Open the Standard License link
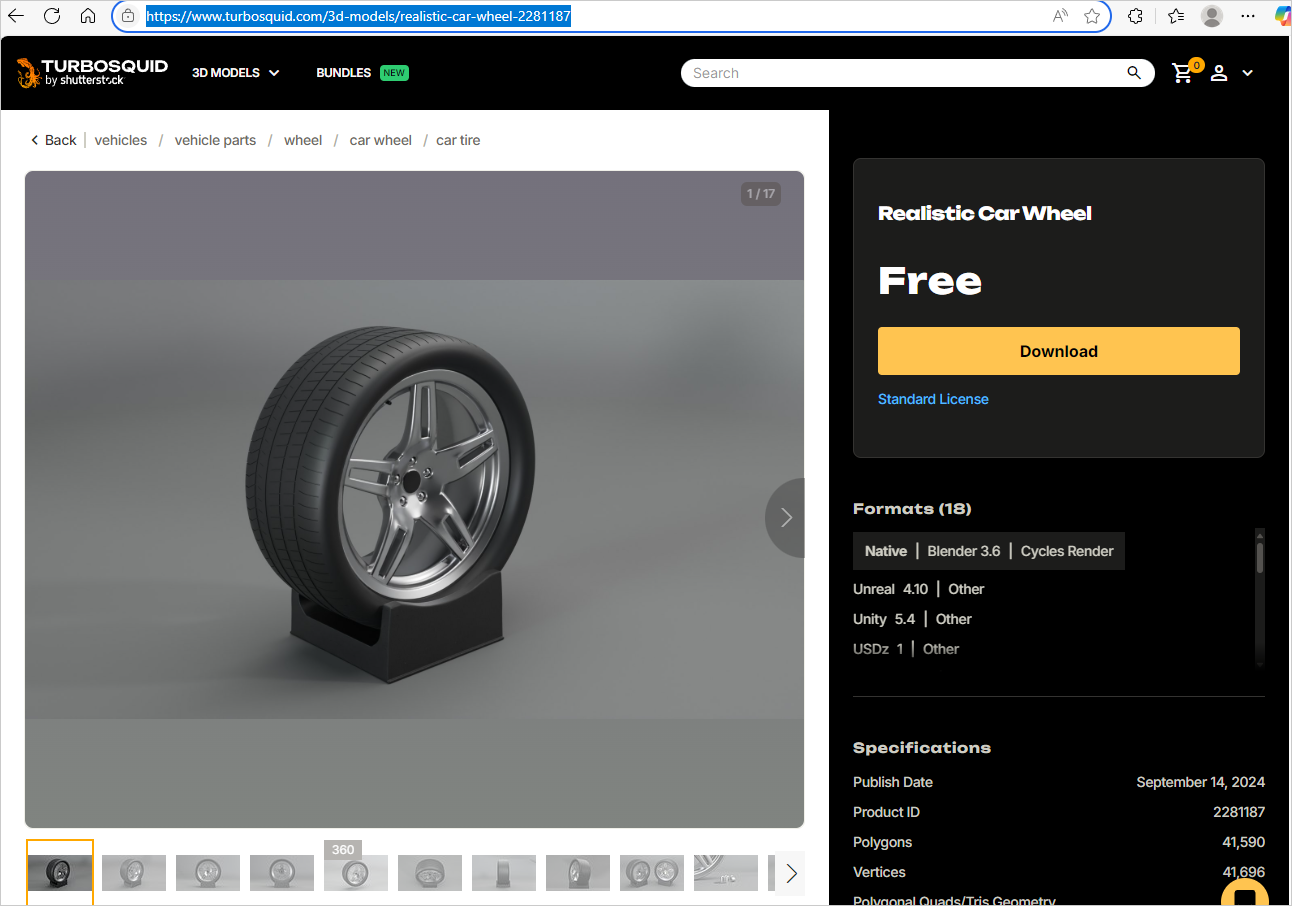1292x906 pixels. [x=932, y=399]
